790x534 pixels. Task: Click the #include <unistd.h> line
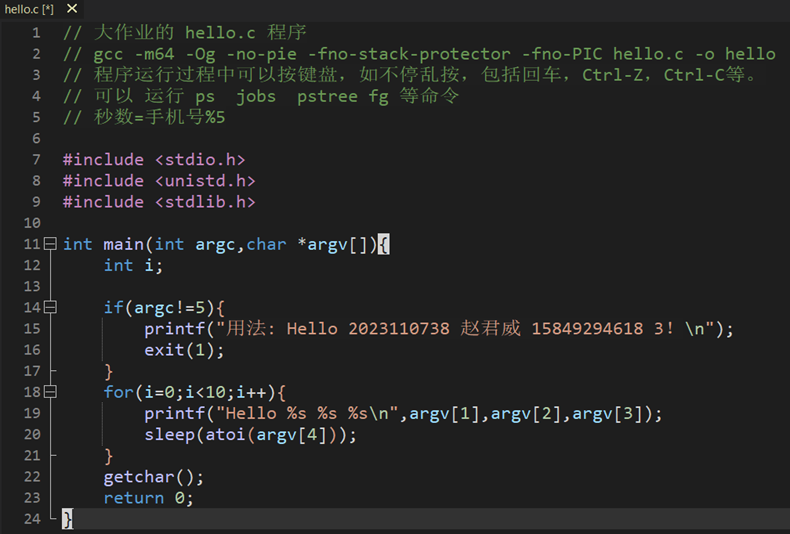159,181
